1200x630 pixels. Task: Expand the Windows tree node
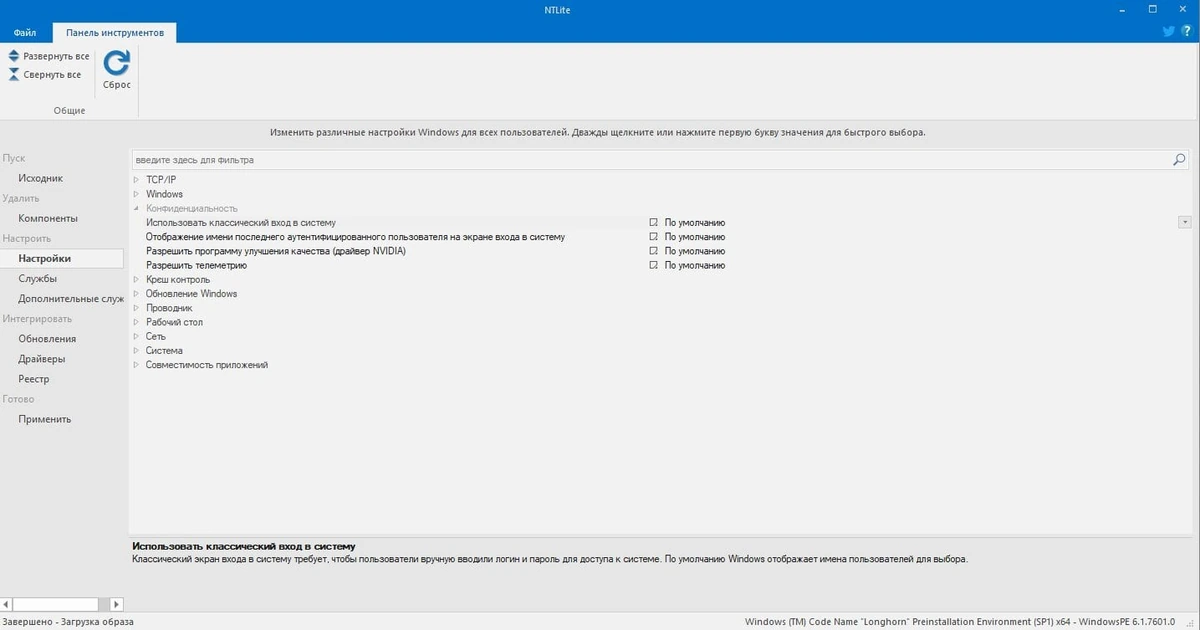tap(136, 194)
